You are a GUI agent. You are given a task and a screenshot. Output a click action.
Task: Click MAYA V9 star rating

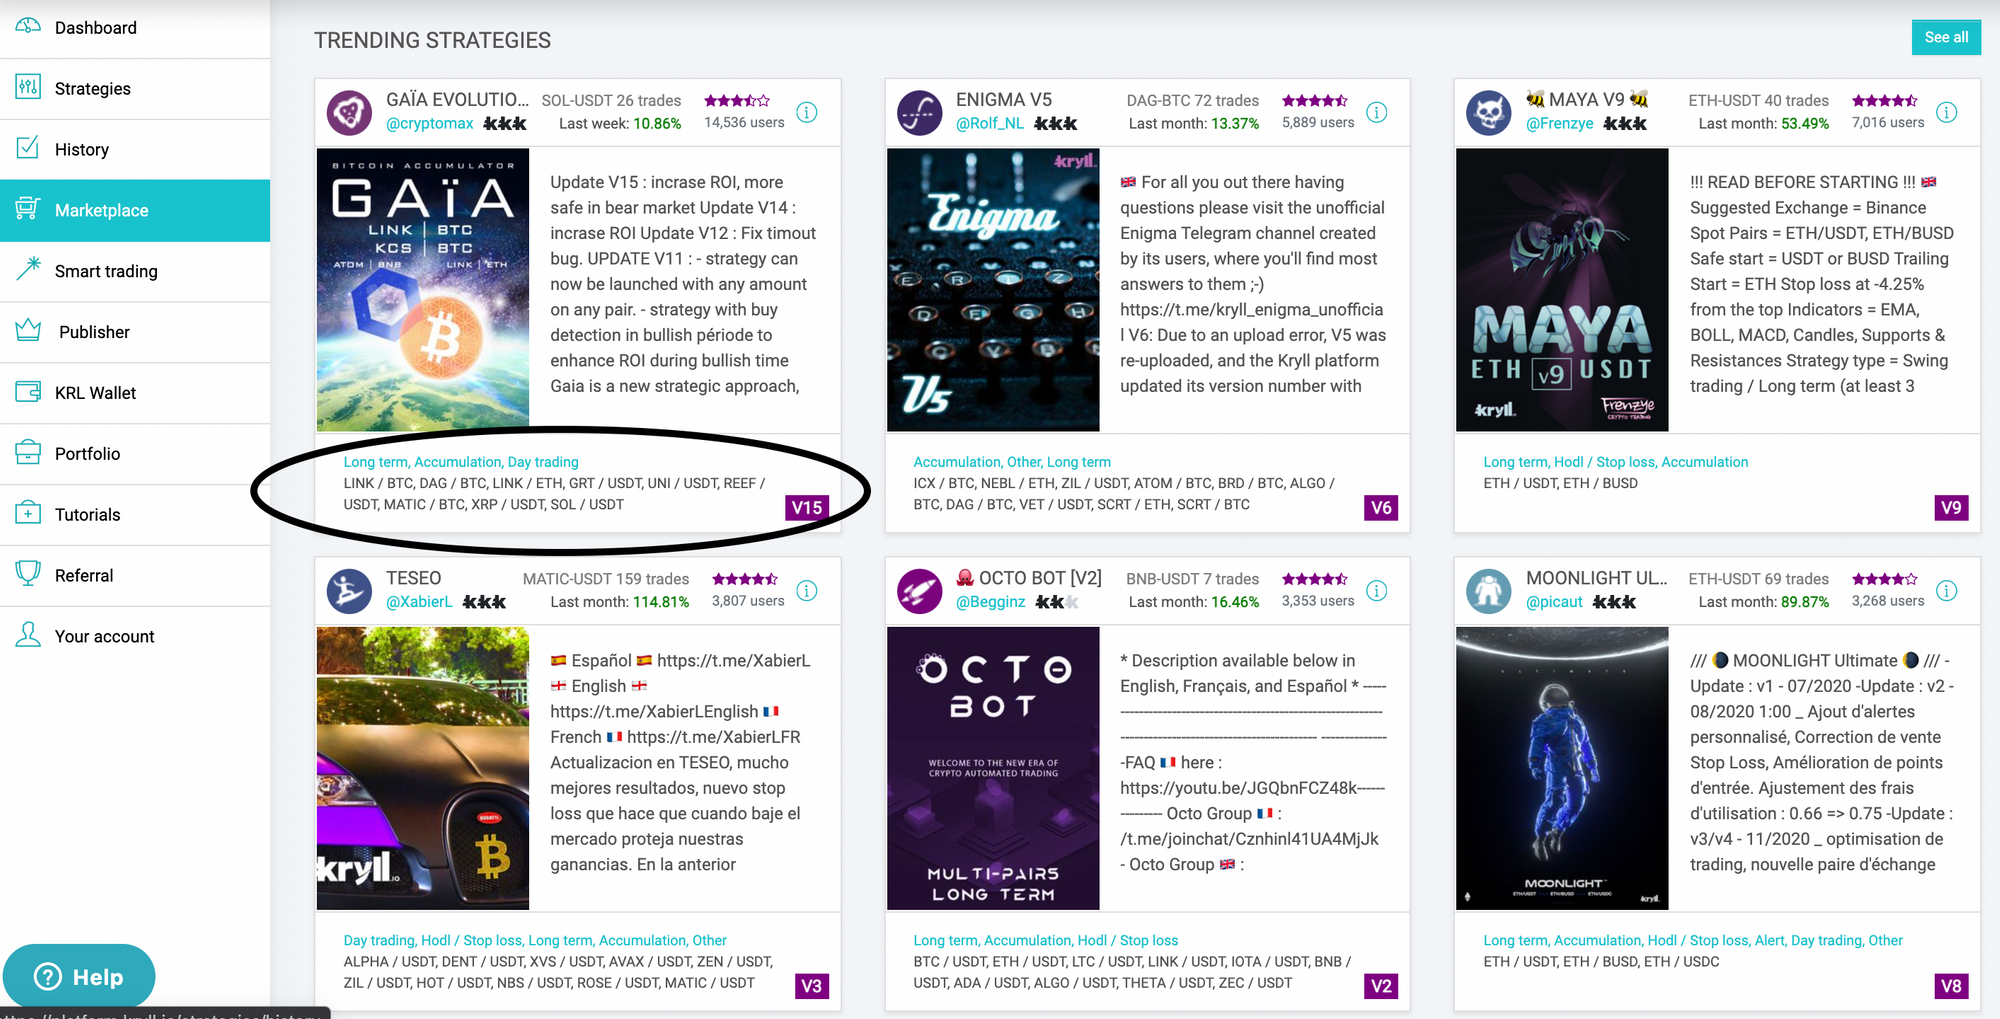[1884, 101]
